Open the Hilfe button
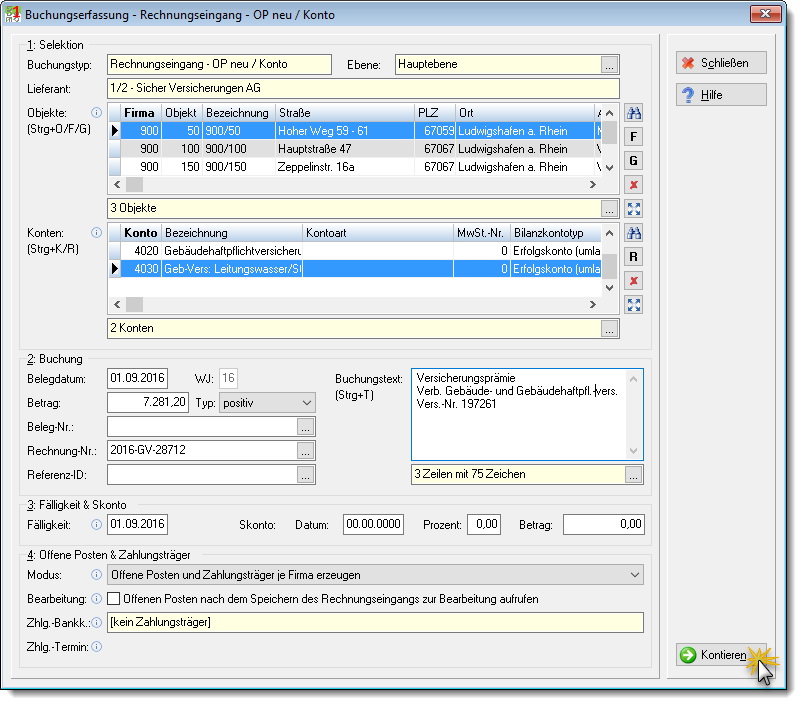 [721, 95]
